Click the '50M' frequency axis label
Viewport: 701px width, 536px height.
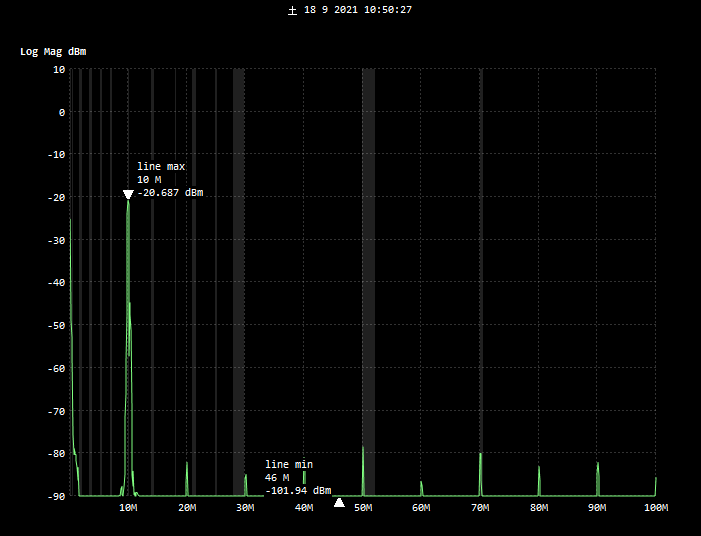pyautogui.click(x=363, y=508)
